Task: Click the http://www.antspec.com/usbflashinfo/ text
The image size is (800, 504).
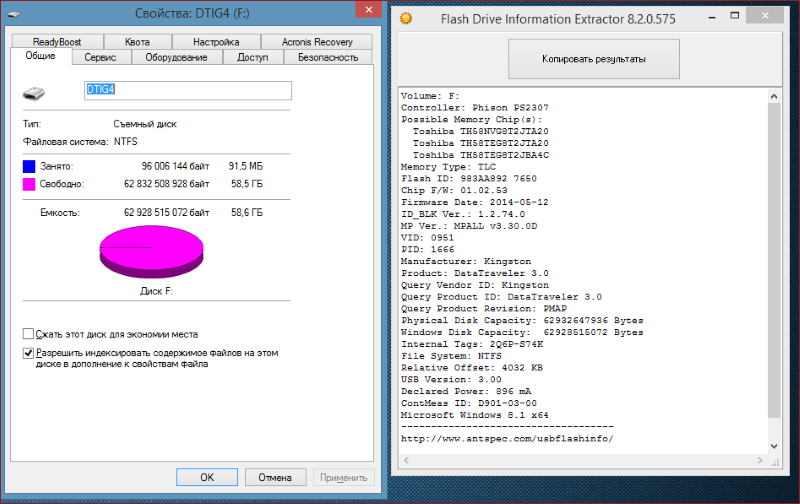Action: [x=507, y=439]
